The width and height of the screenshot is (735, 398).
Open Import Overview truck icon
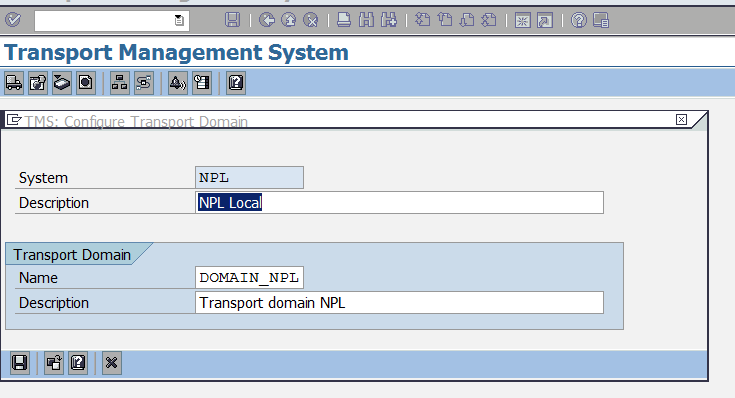[x=14, y=83]
